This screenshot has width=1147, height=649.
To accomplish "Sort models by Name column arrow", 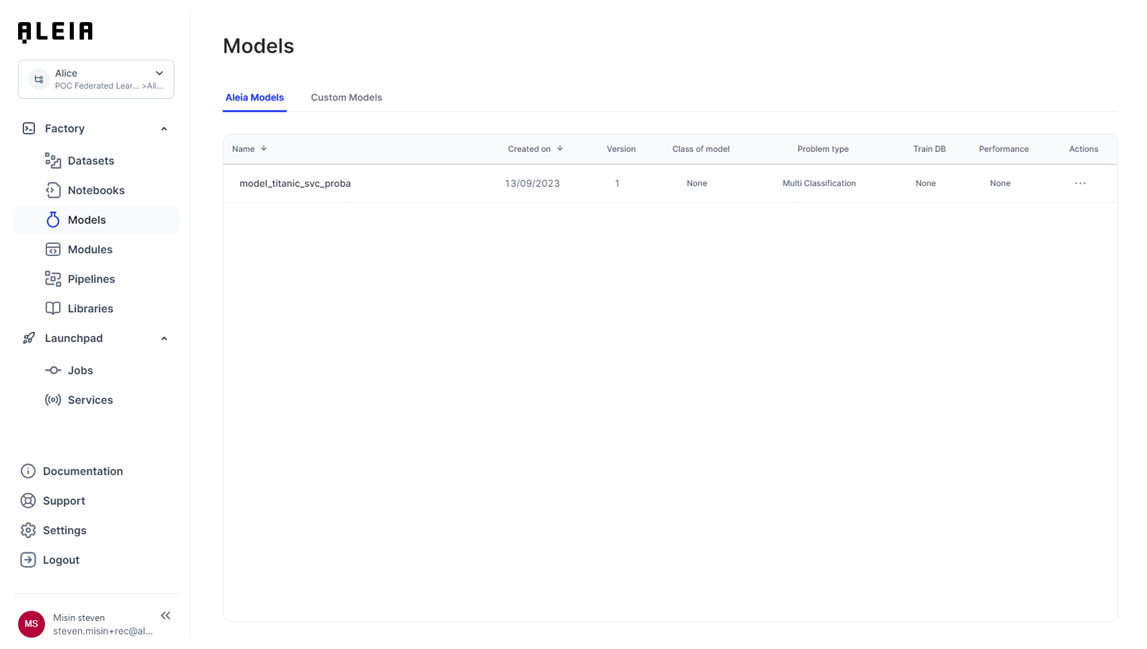I will [x=264, y=149].
